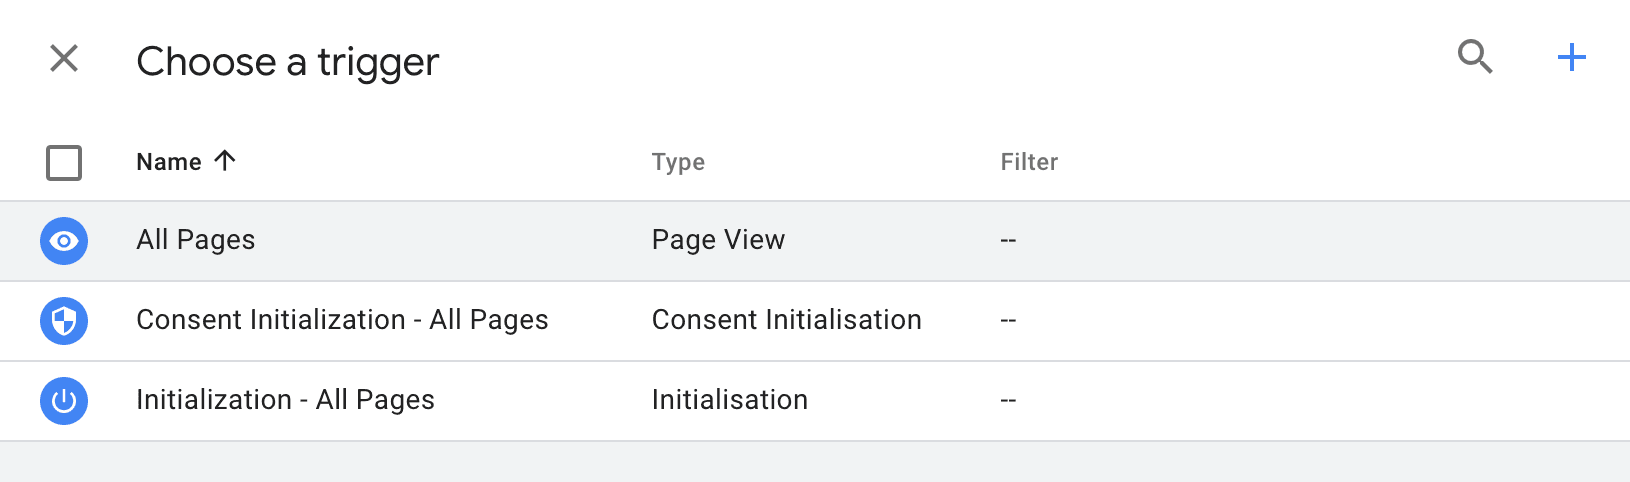Viewport: 1630px width, 482px height.
Task: Click the Page View type cell
Action: [x=718, y=240]
